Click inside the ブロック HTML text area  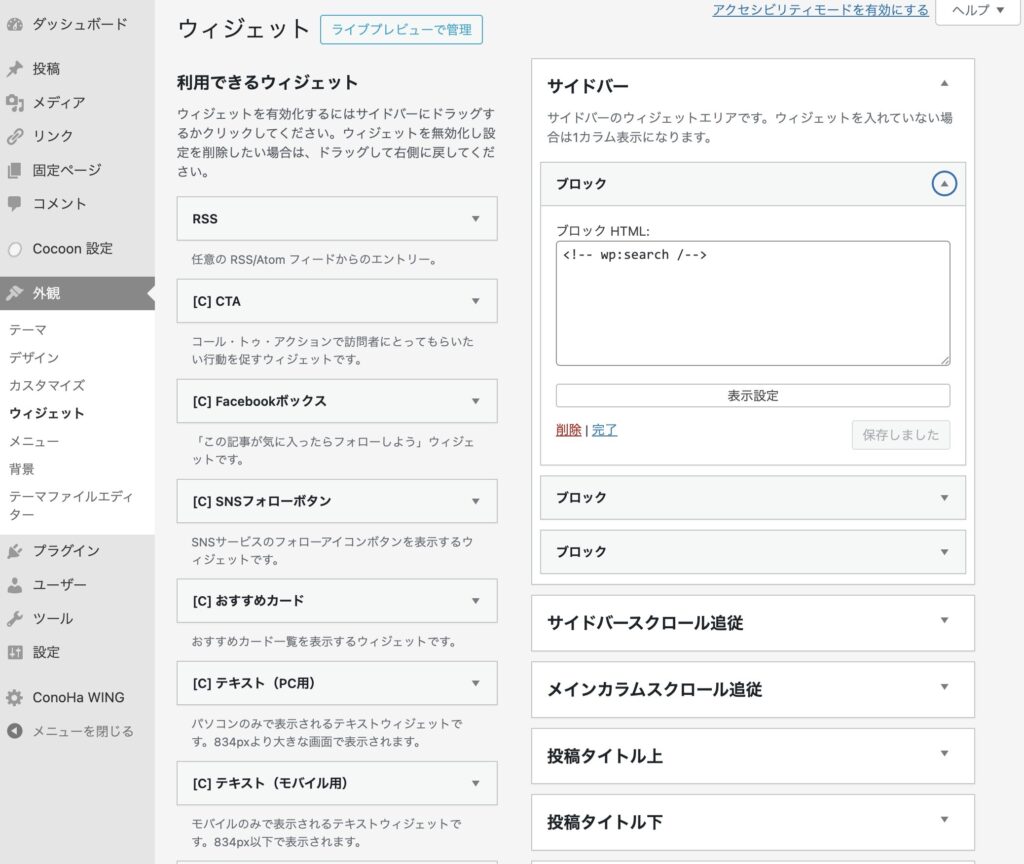point(752,303)
